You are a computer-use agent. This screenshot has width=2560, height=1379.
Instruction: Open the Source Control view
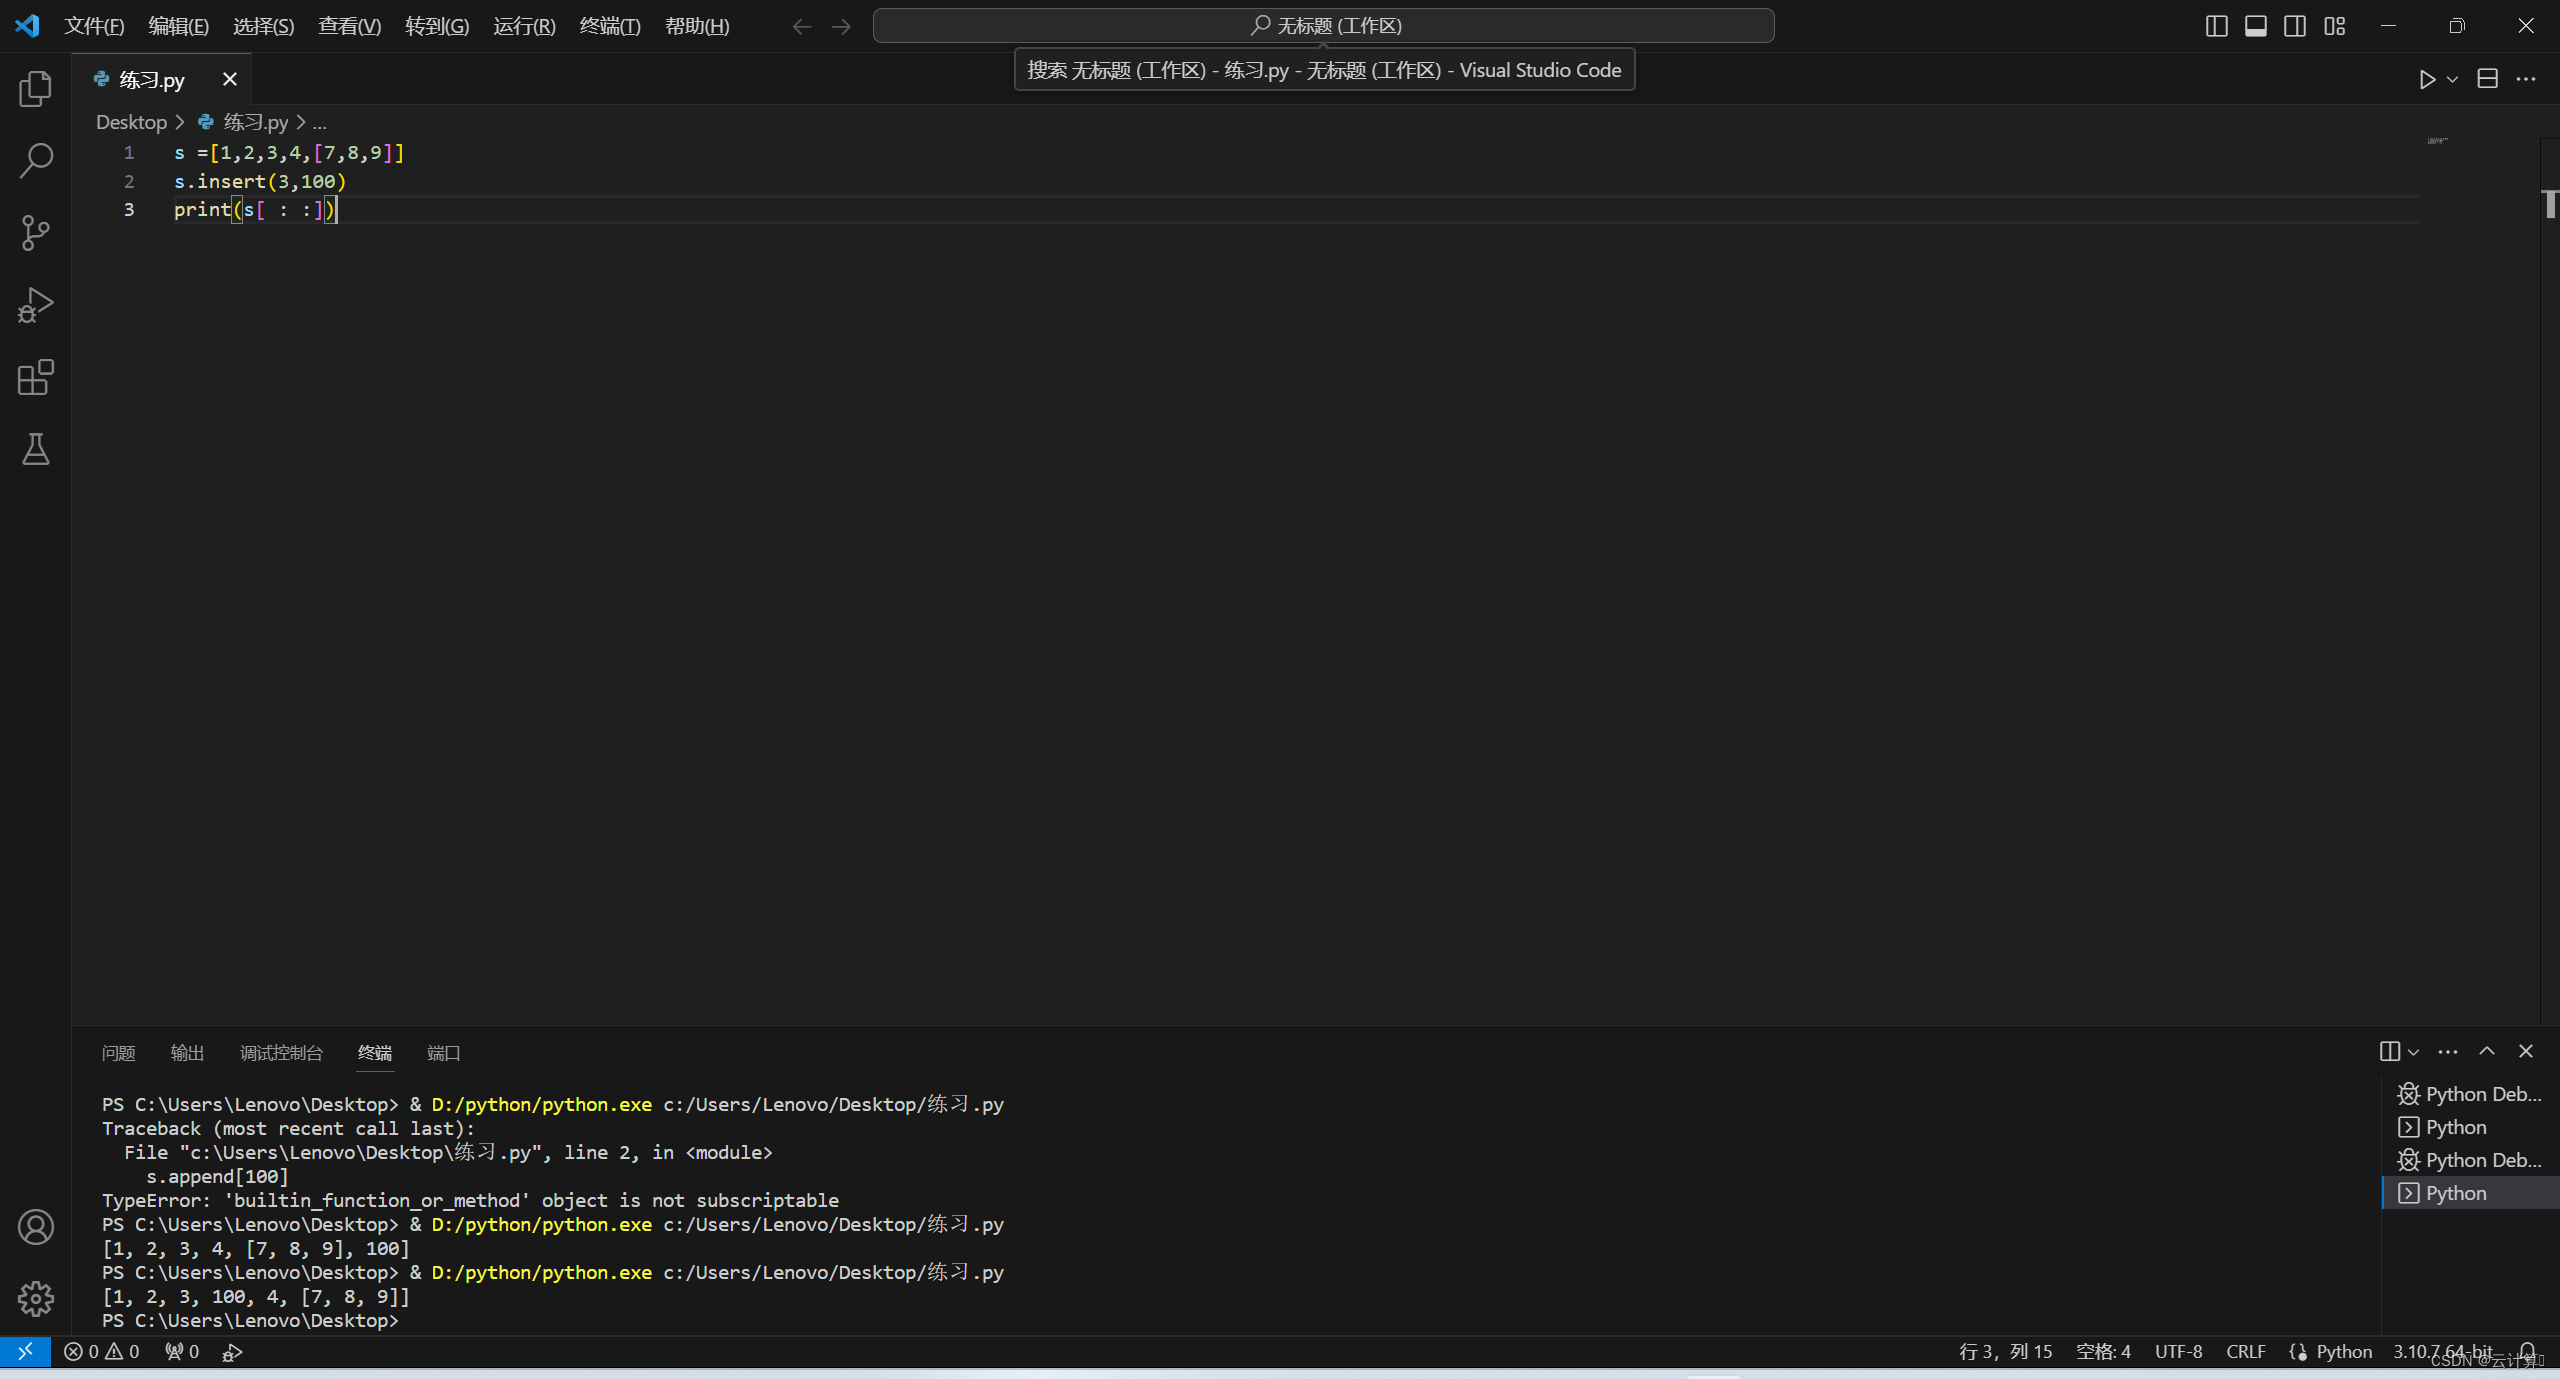pos(35,233)
